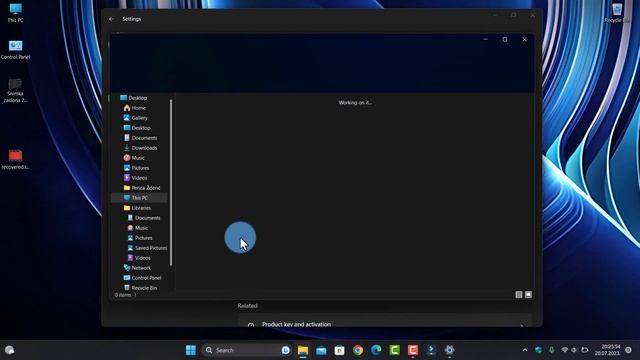
Task: Open Saved Pictures under Libraries
Action: [147, 248]
